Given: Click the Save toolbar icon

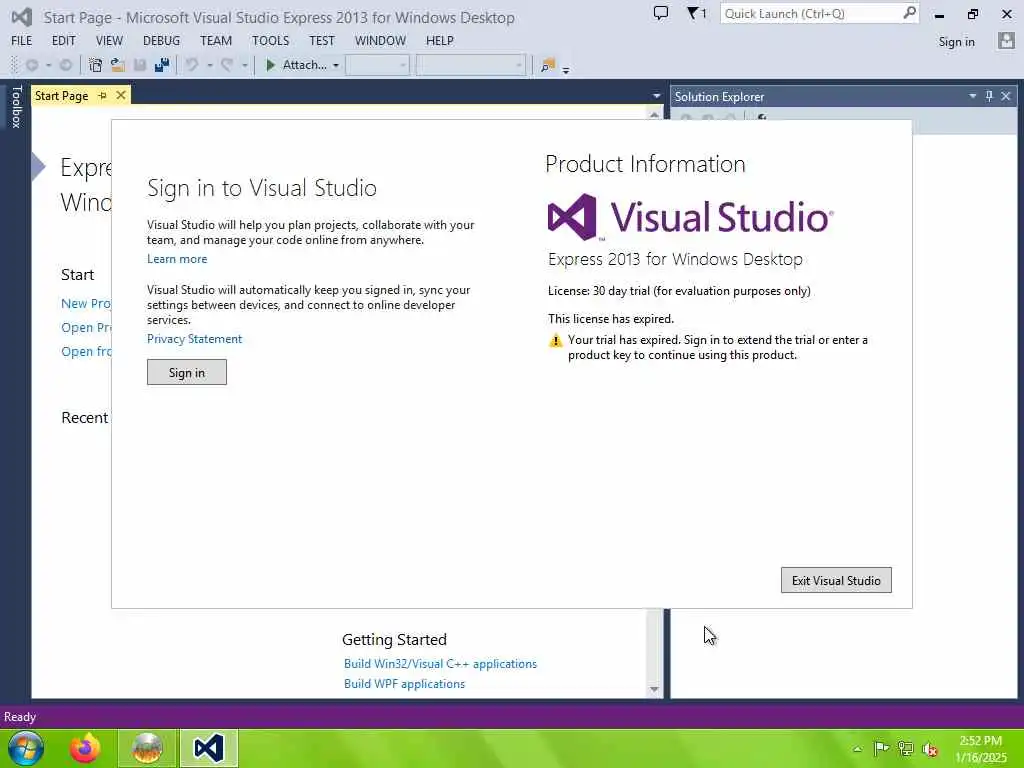Looking at the screenshot, I should tap(140, 65).
